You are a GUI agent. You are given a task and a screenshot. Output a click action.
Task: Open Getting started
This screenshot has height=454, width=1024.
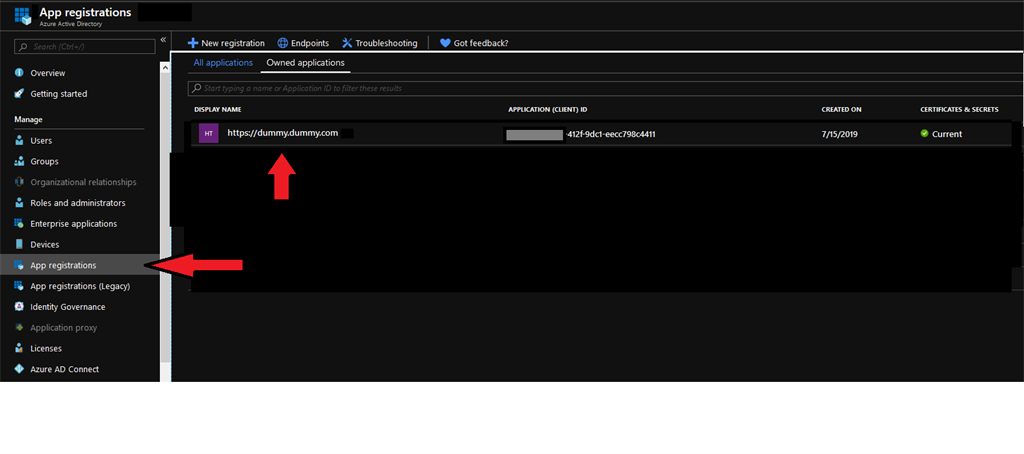pos(59,94)
